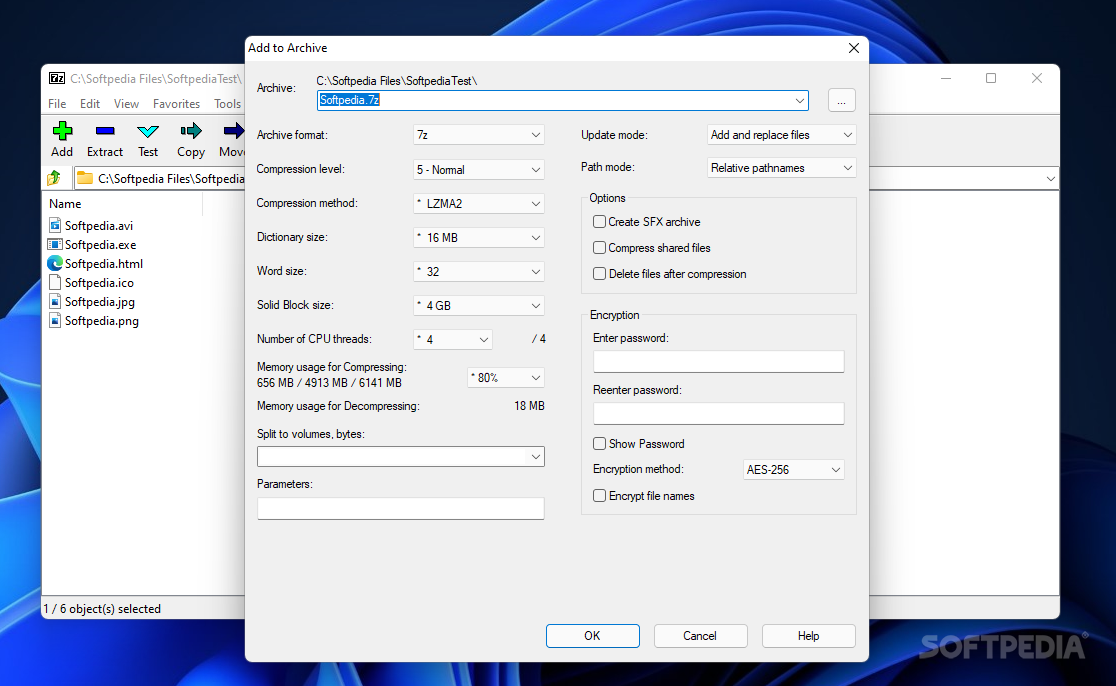The width and height of the screenshot is (1116, 686).
Task: Enable Delete files after compression
Action: [599, 274]
